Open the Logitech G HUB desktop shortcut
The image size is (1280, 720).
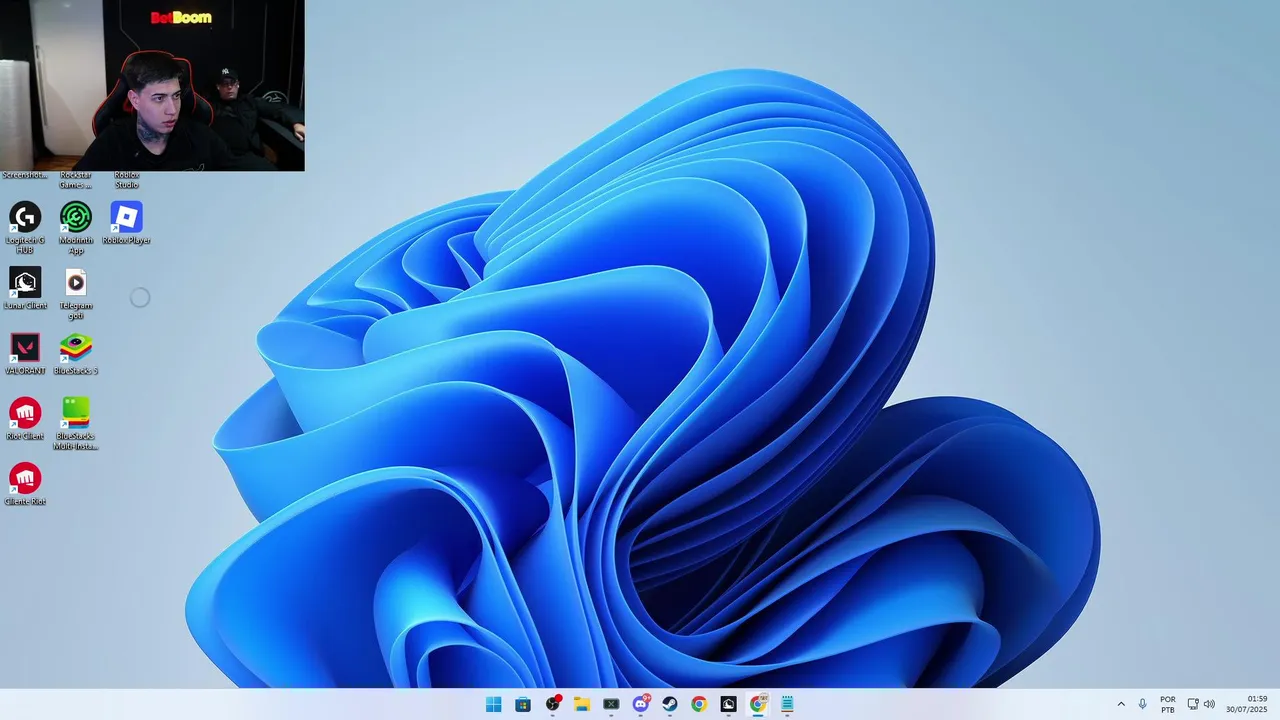click(x=25, y=227)
